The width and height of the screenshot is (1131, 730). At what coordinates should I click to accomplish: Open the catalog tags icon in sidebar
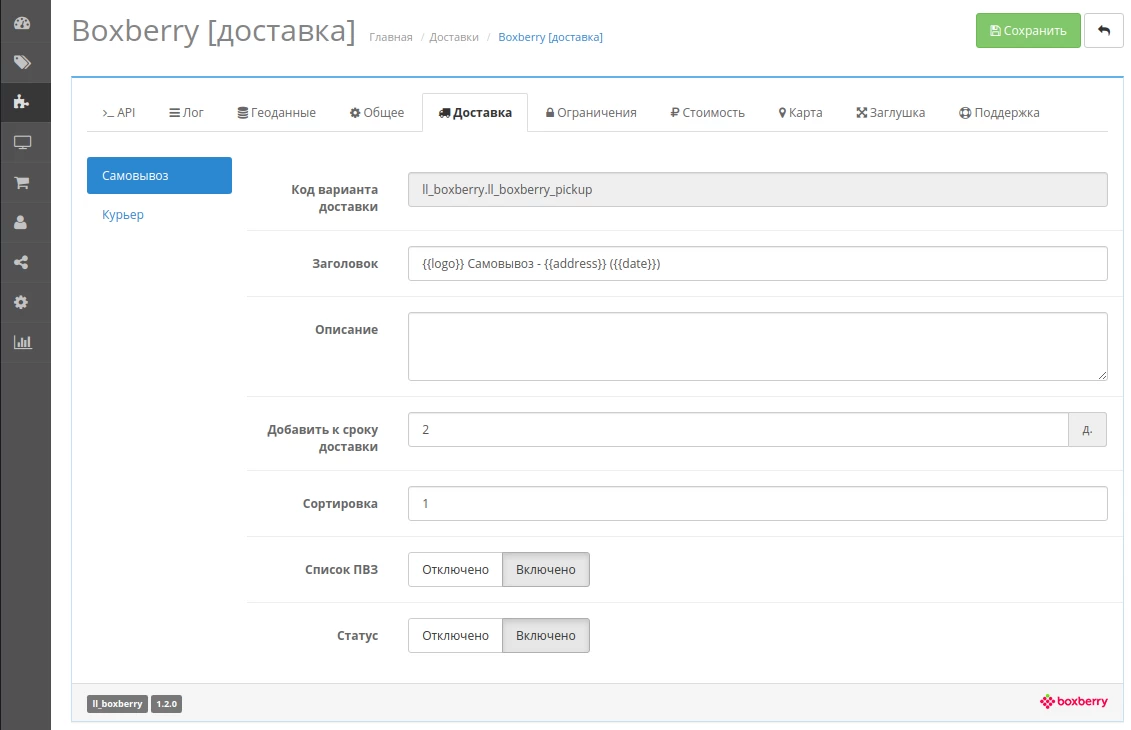22,63
